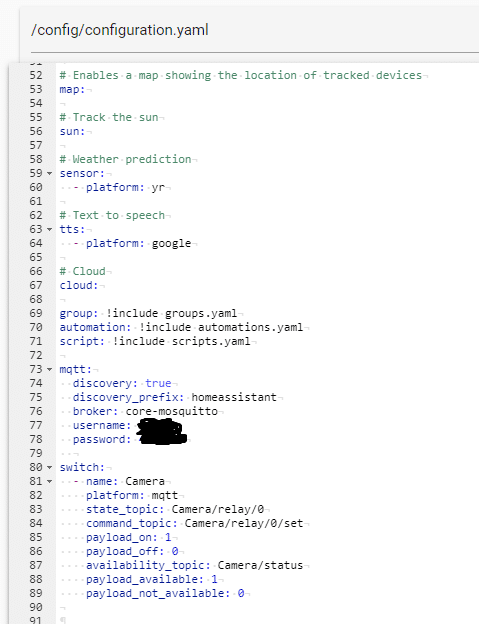Click the automations.yaml include line
479x624 pixels.
pyautogui.click(x=181, y=328)
